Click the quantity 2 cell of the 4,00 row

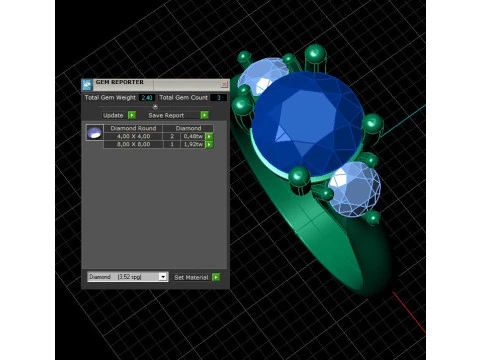coord(172,136)
